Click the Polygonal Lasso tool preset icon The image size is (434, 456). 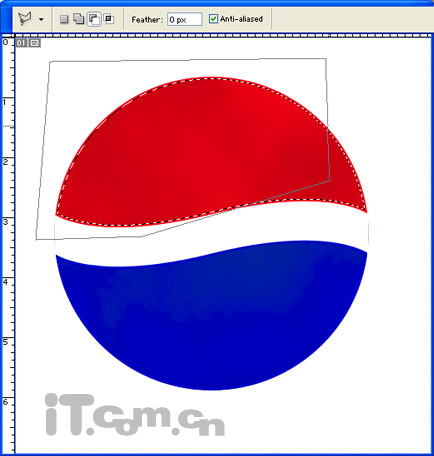click(x=25, y=19)
